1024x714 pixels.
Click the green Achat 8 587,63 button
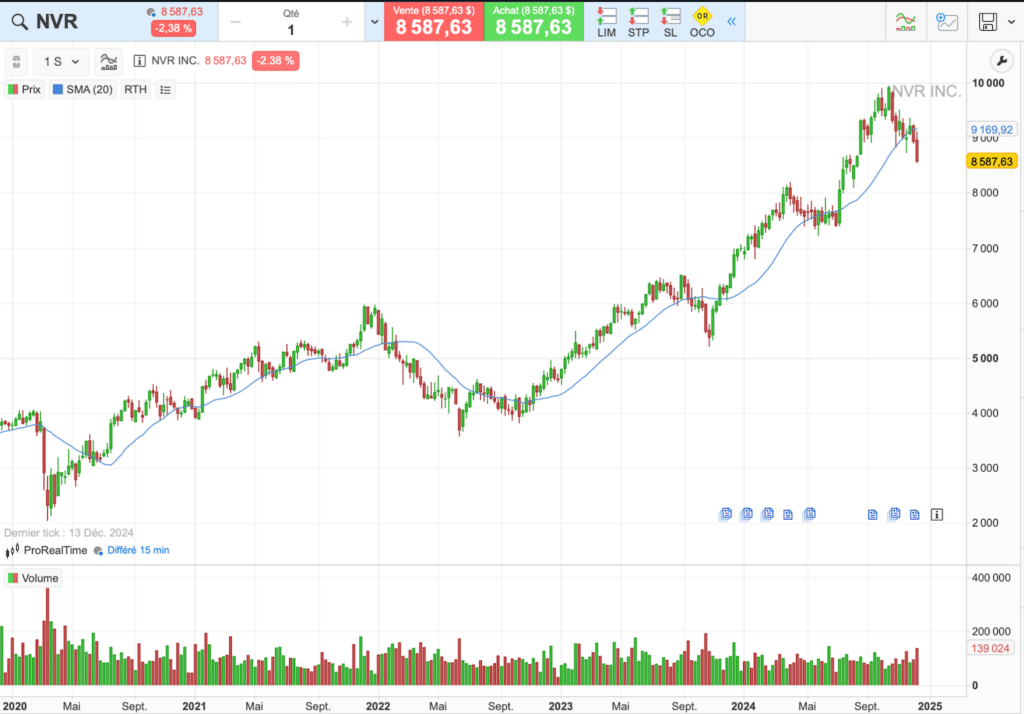534,22
